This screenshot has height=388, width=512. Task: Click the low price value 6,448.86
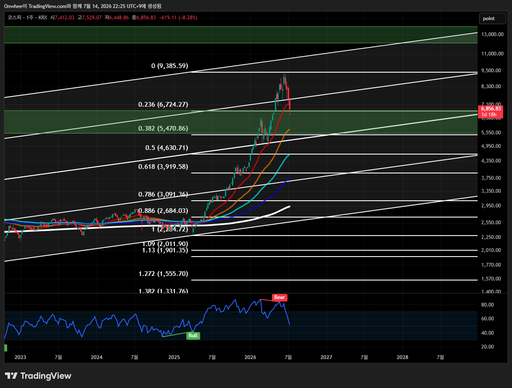pyautogui.click(x=119, y=17)
